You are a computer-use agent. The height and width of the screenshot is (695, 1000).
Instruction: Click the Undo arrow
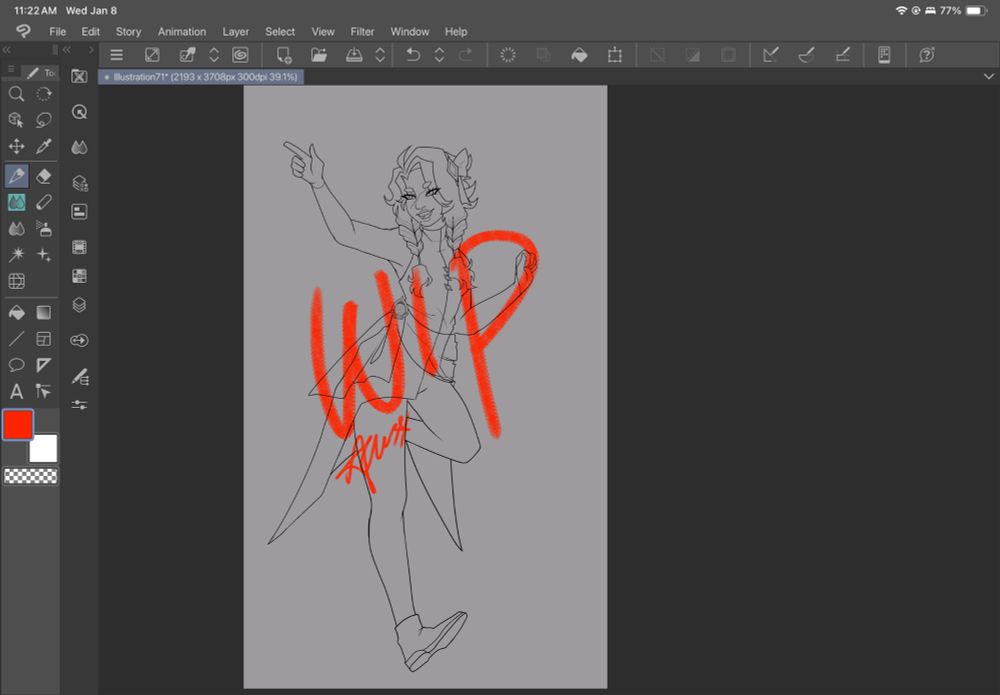point(413,55)
